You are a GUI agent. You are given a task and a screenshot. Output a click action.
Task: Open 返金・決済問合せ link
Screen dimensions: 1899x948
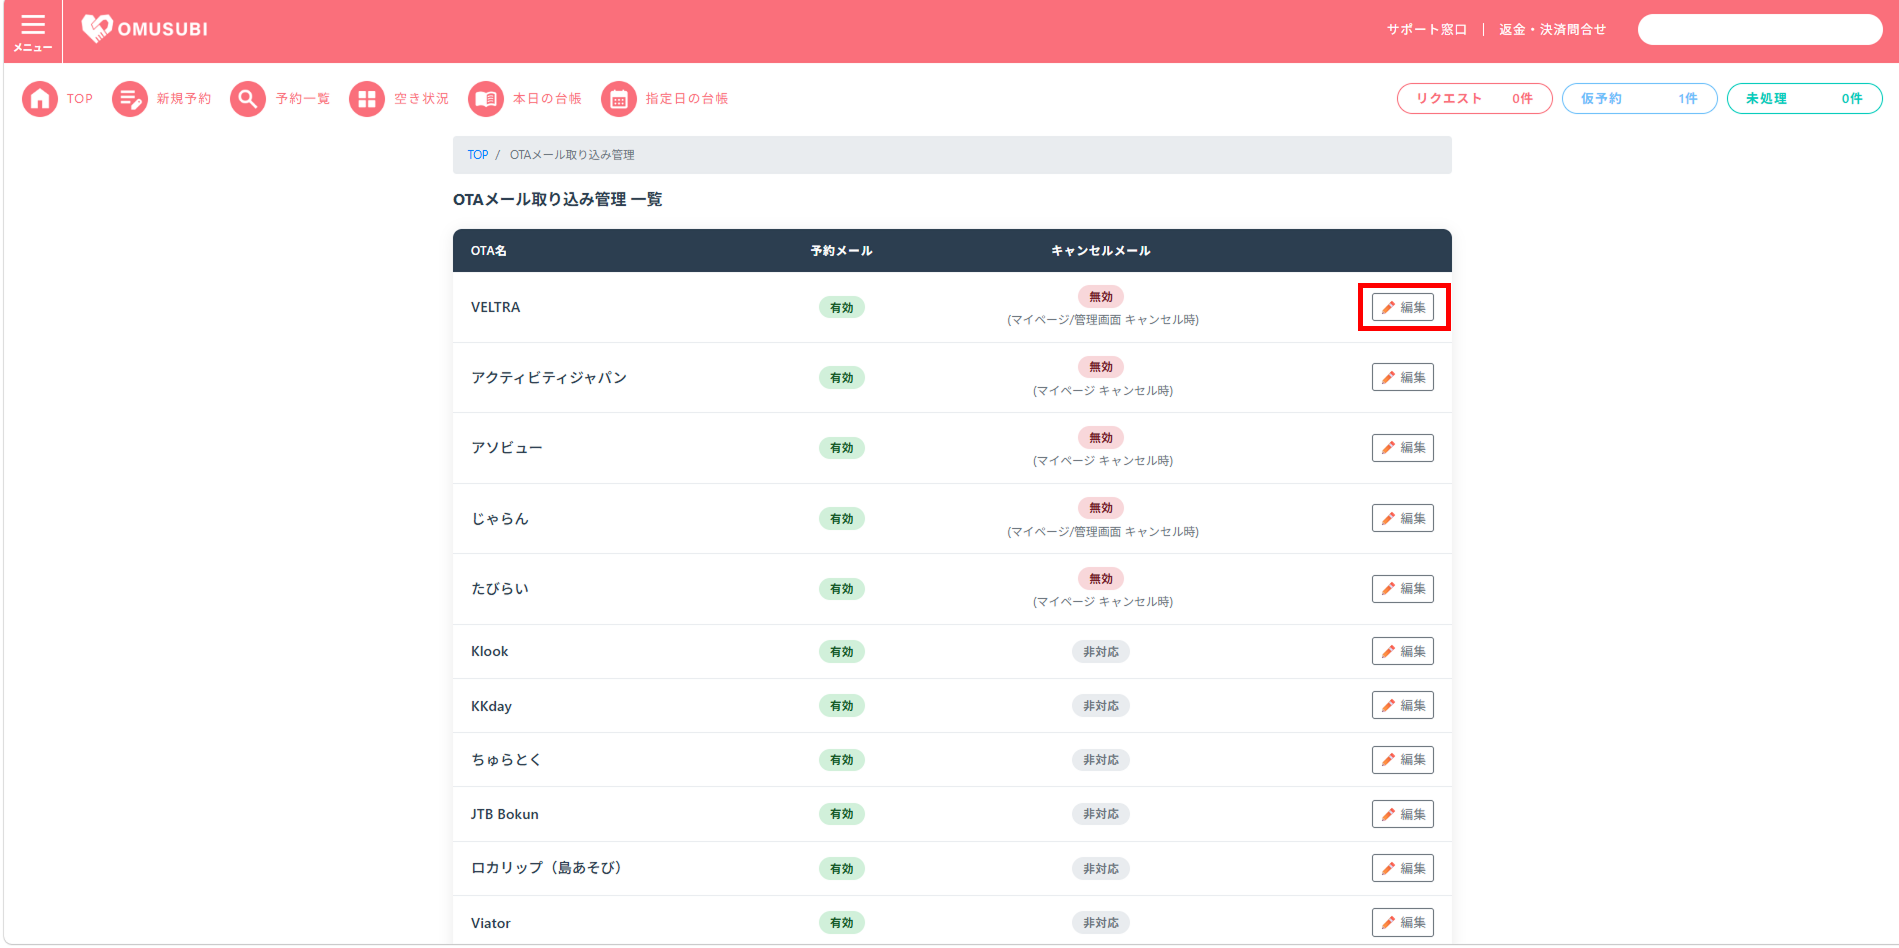click(x=1552, y=30)
